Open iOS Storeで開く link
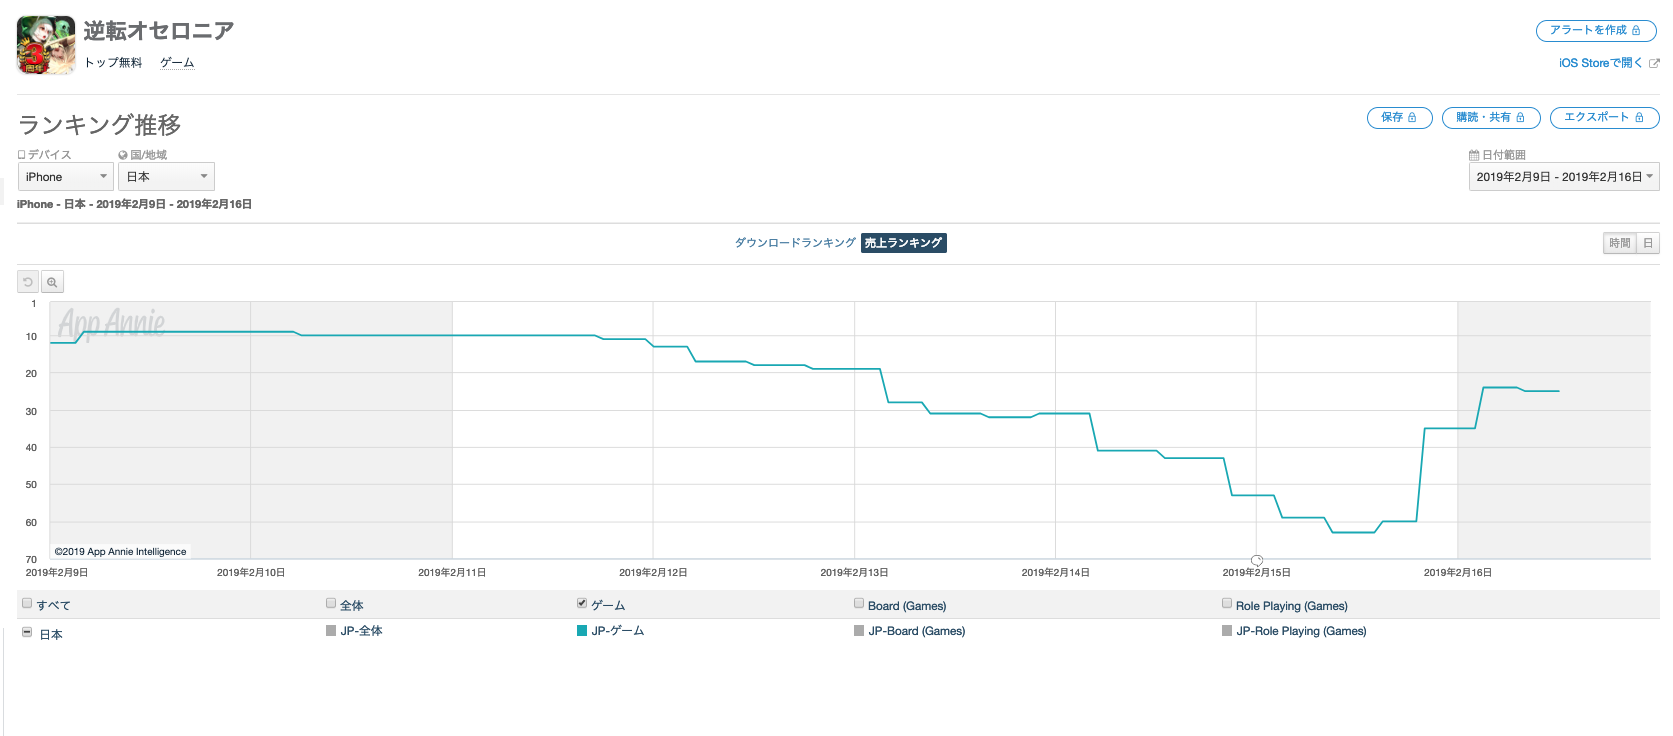Image resolution: width=1673 pixels, height=736 pixels. pos(1600,63)
